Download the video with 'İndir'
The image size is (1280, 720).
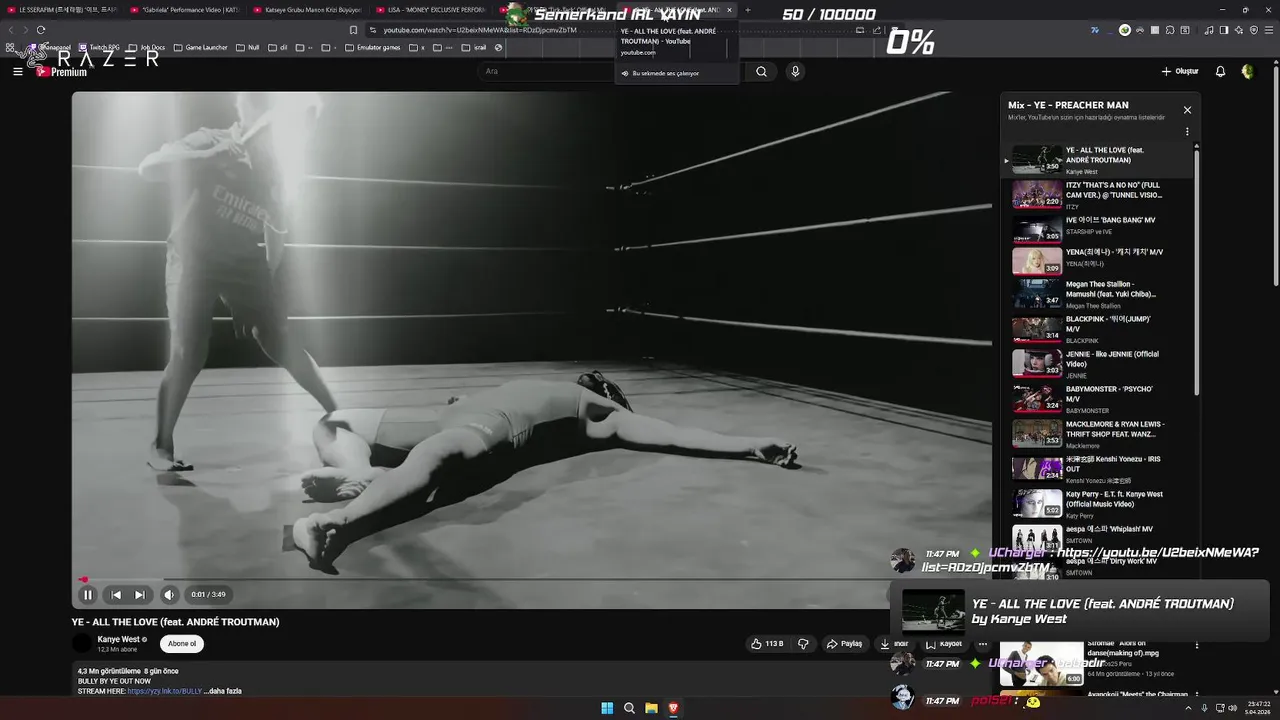(894, 644)
